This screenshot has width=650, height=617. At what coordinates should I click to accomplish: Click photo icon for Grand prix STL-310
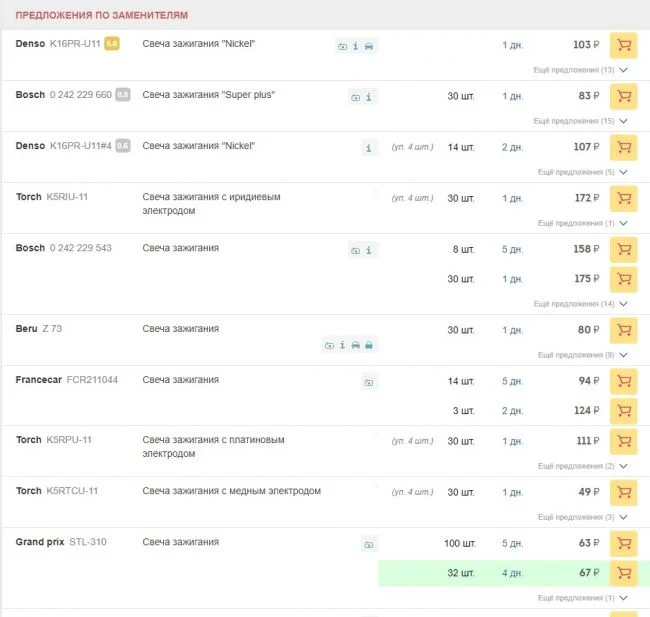click(369, 544)
